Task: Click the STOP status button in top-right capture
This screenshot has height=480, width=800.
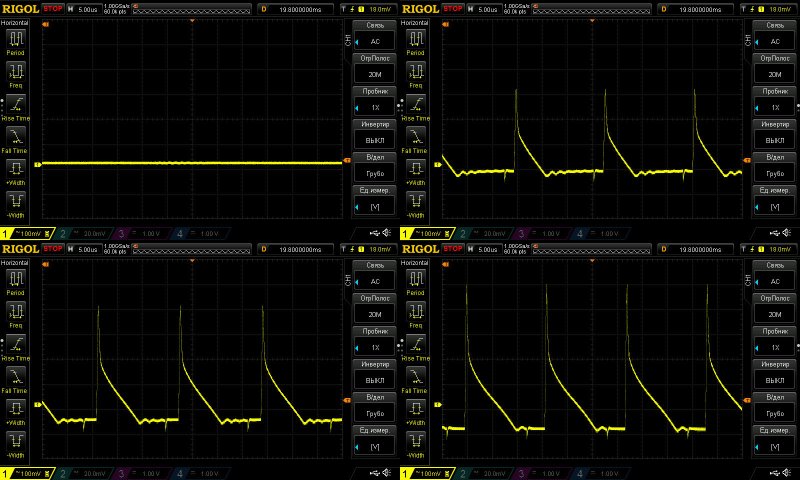Action: pos(453,9)
